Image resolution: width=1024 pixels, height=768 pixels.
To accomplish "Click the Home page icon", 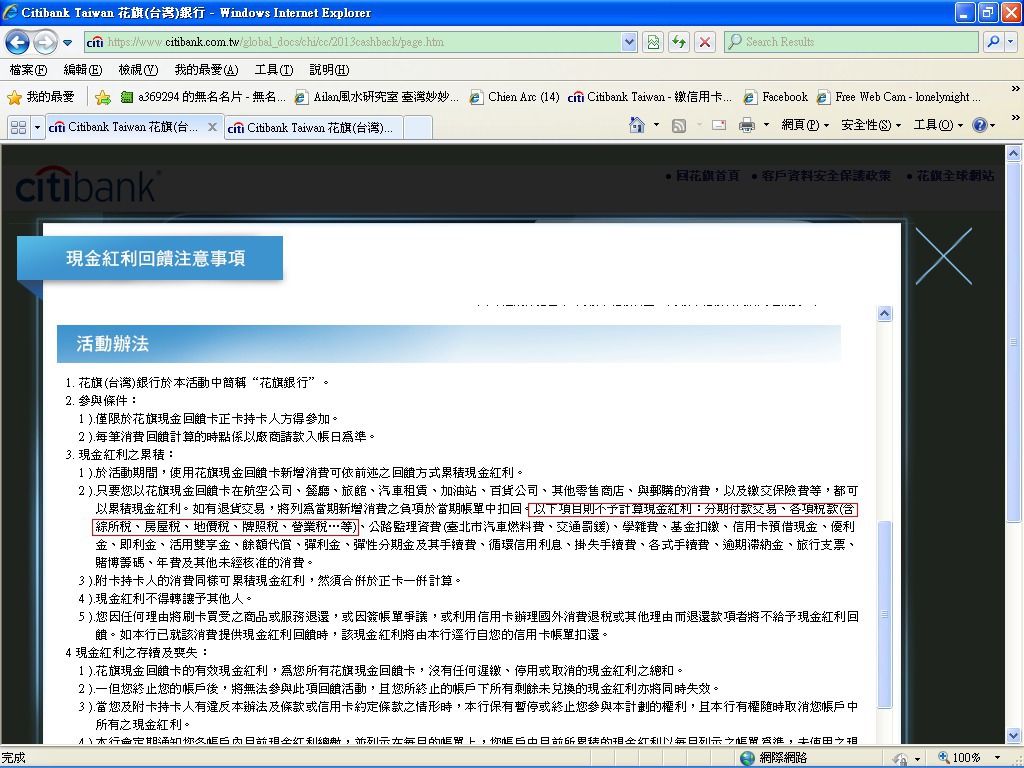I will 637,125.
